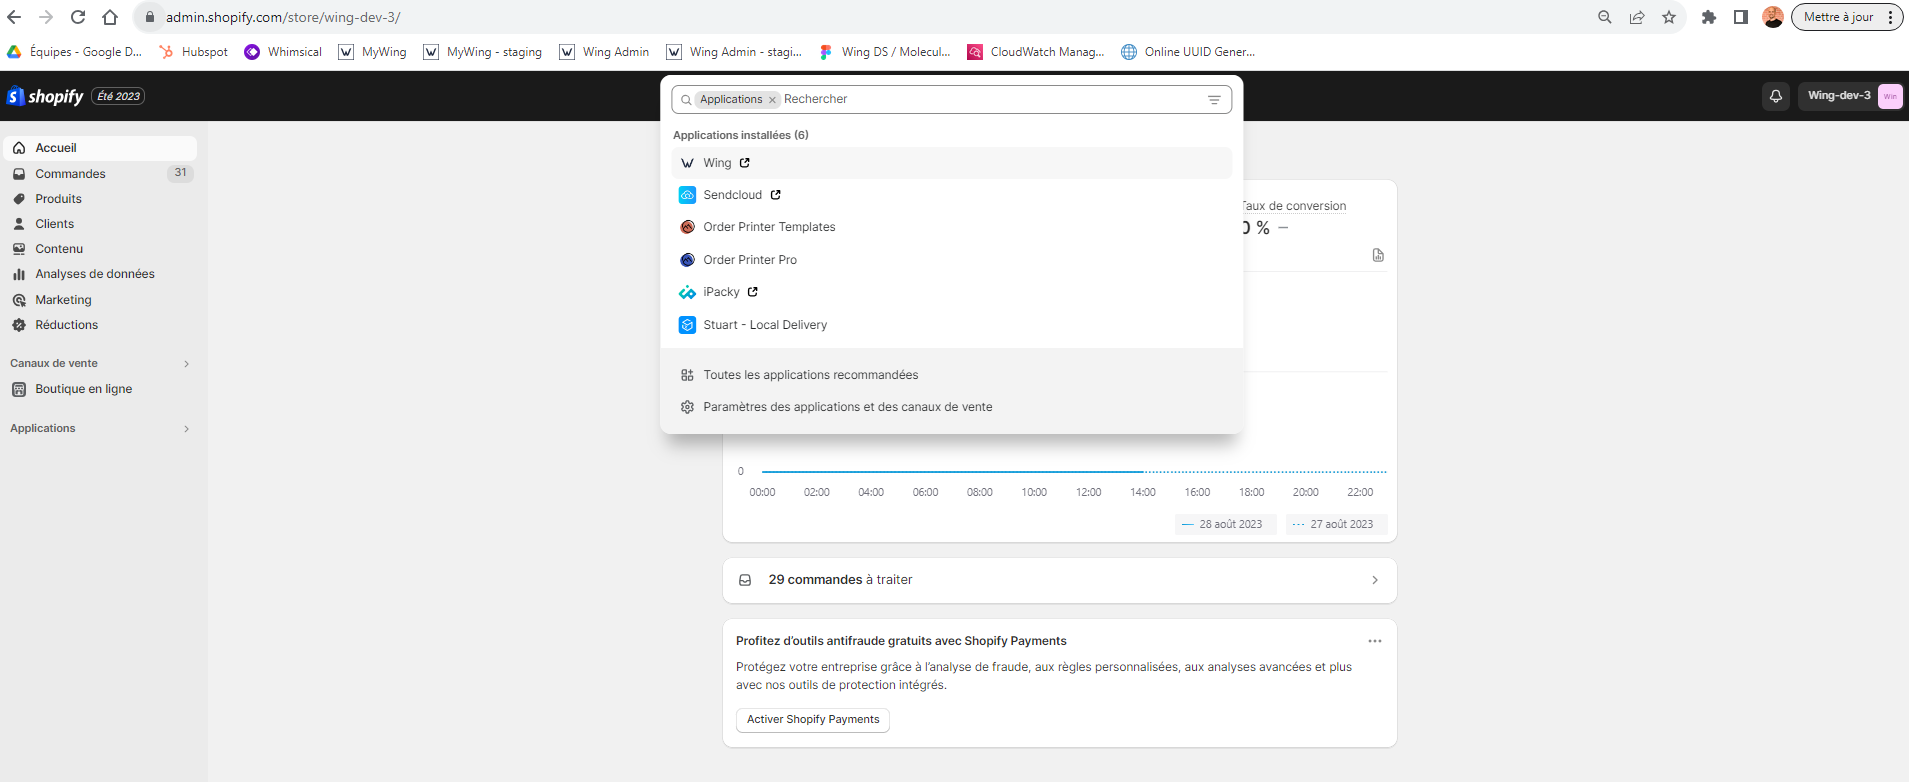Go to Accueil in sidebar

[100, 148]
